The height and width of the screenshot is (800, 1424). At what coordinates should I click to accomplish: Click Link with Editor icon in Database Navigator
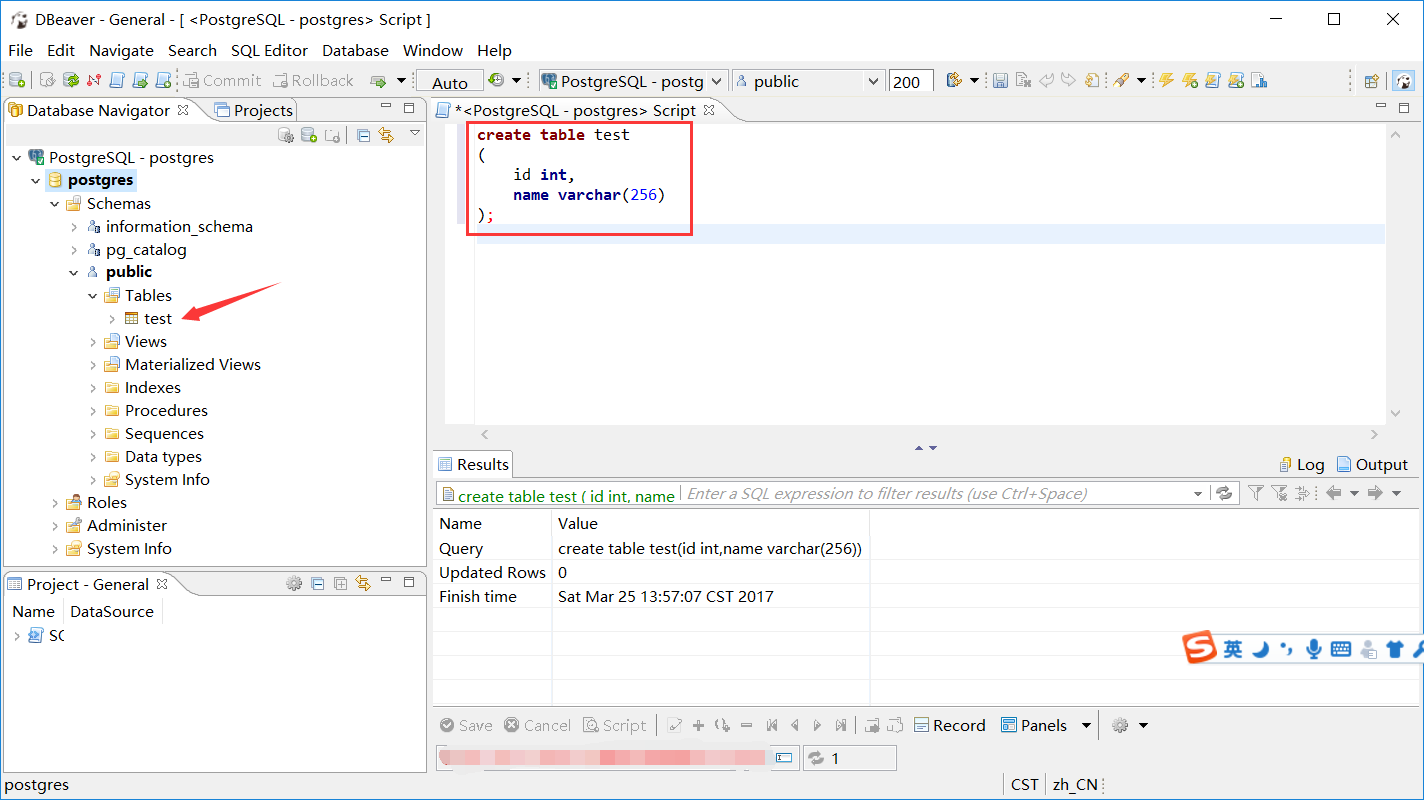[386, 135]
